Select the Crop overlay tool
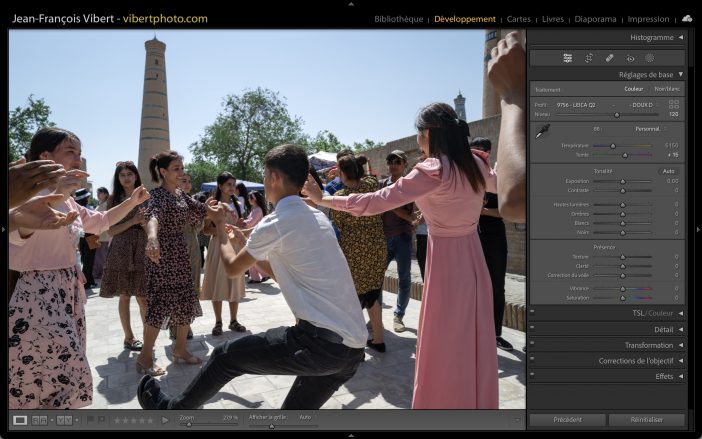 [589, 58]
